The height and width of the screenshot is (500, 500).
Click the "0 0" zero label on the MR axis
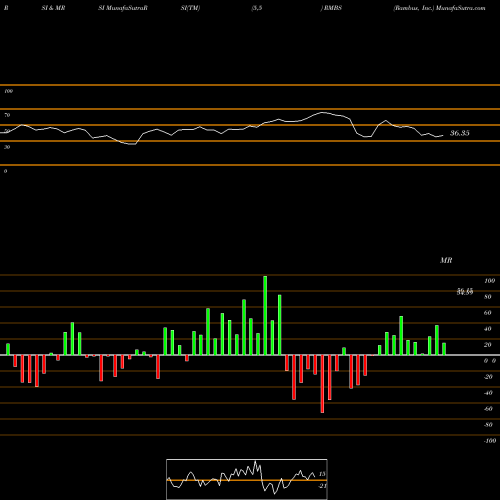coord(490,361)
